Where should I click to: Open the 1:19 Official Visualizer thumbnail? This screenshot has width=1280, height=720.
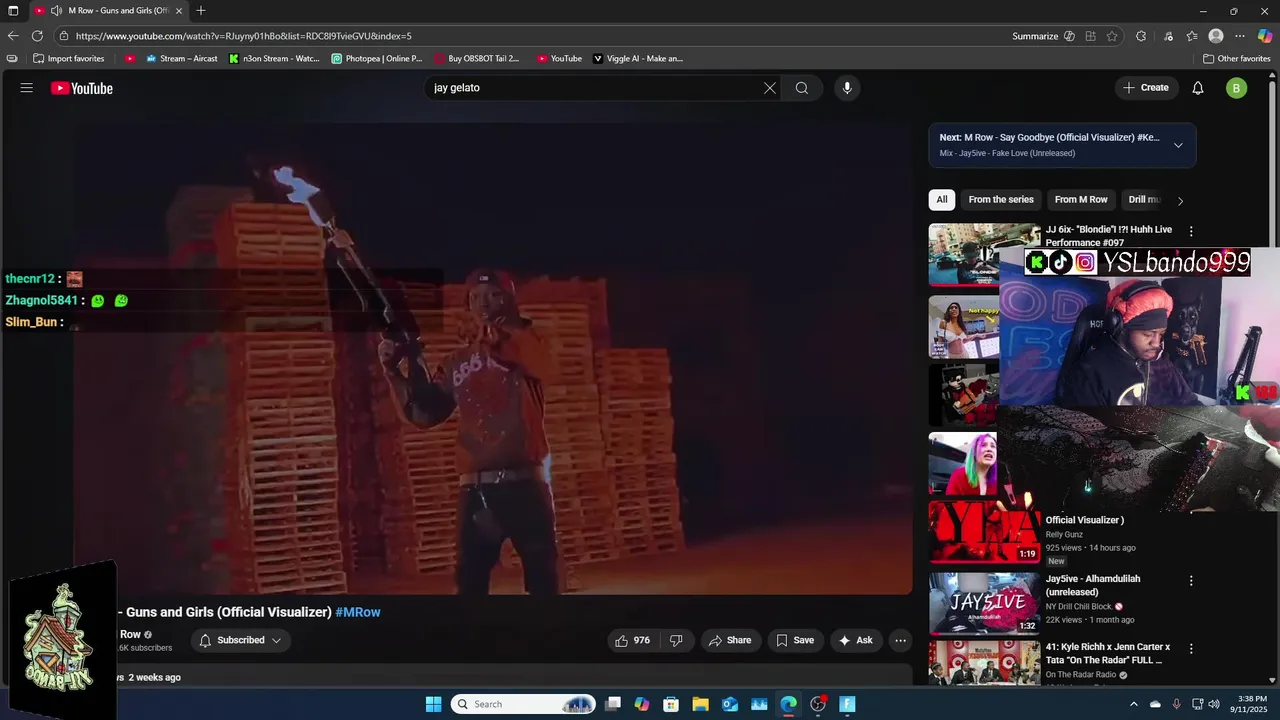pyautogui.click(x=984, y=533)
